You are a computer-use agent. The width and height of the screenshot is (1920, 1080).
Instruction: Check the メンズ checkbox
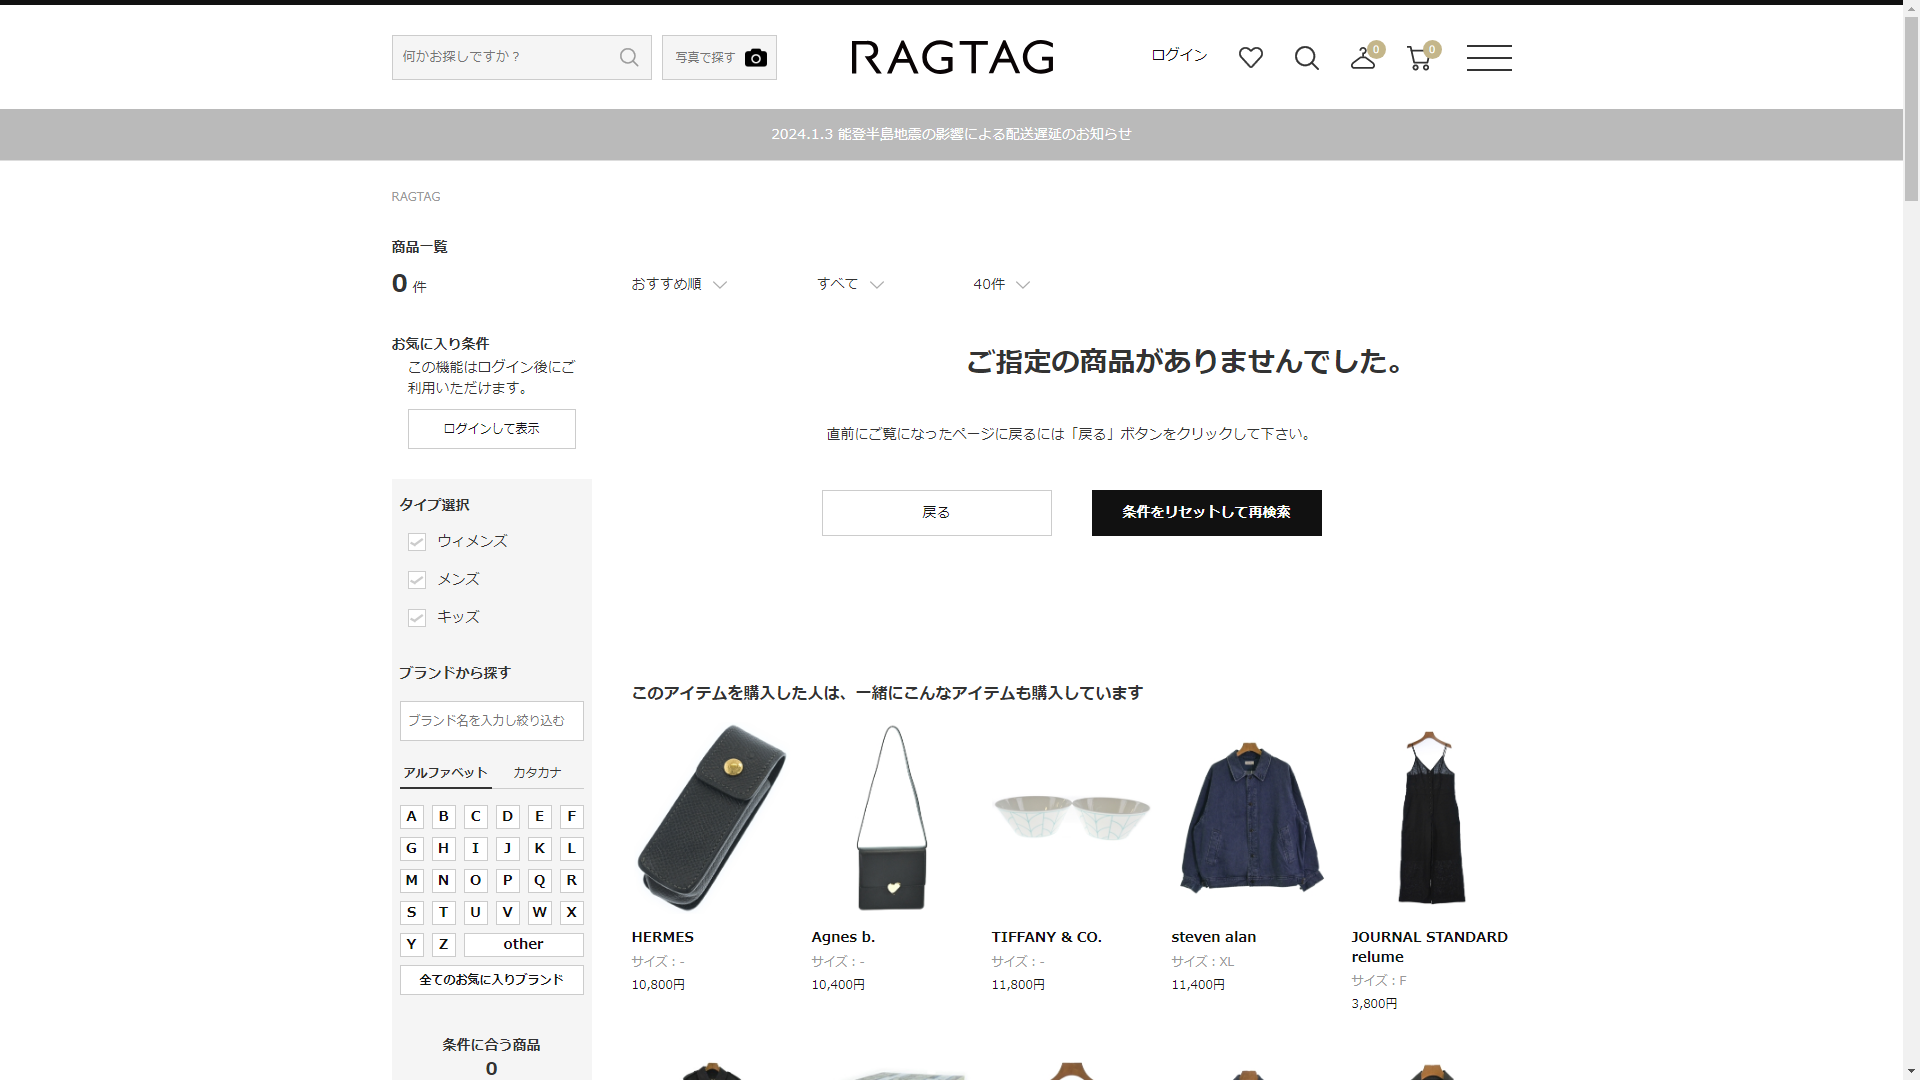(417, 580)
